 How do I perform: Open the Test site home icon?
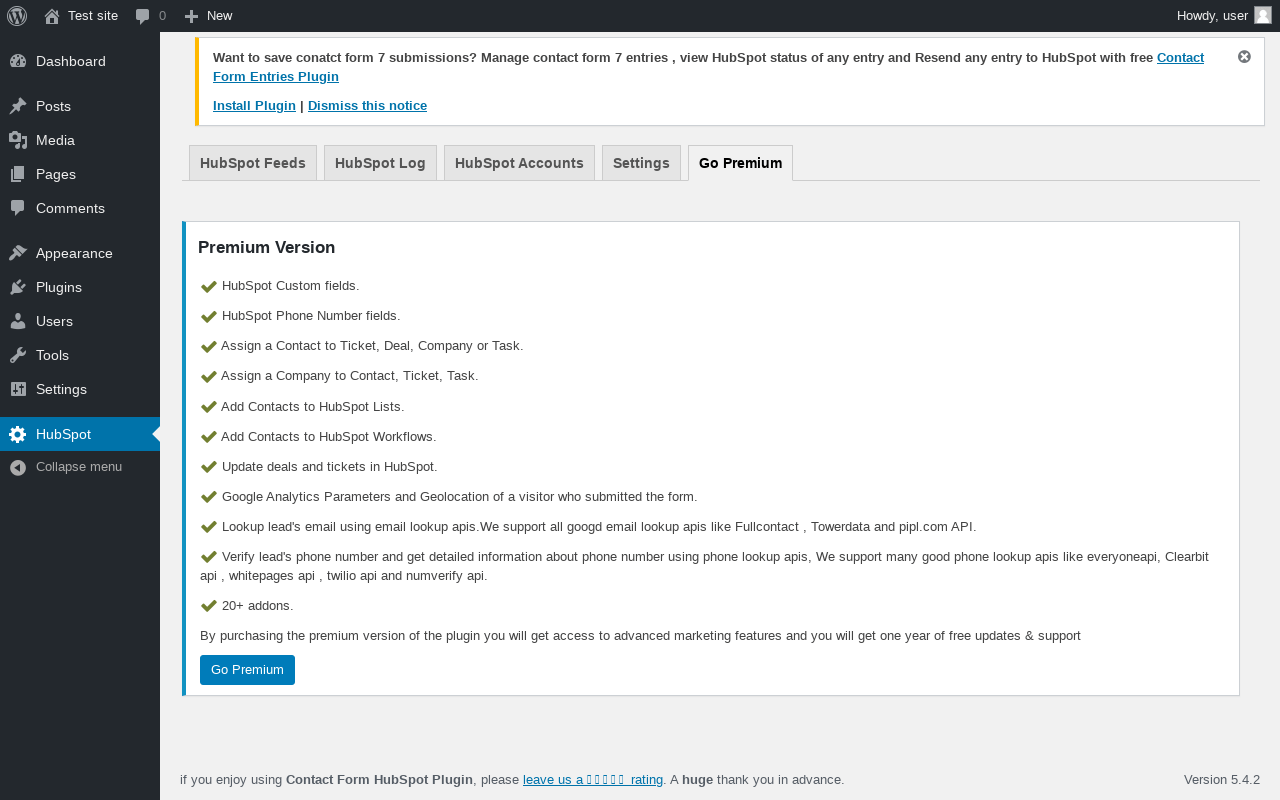pyautogui.click(x=52, y=16)
